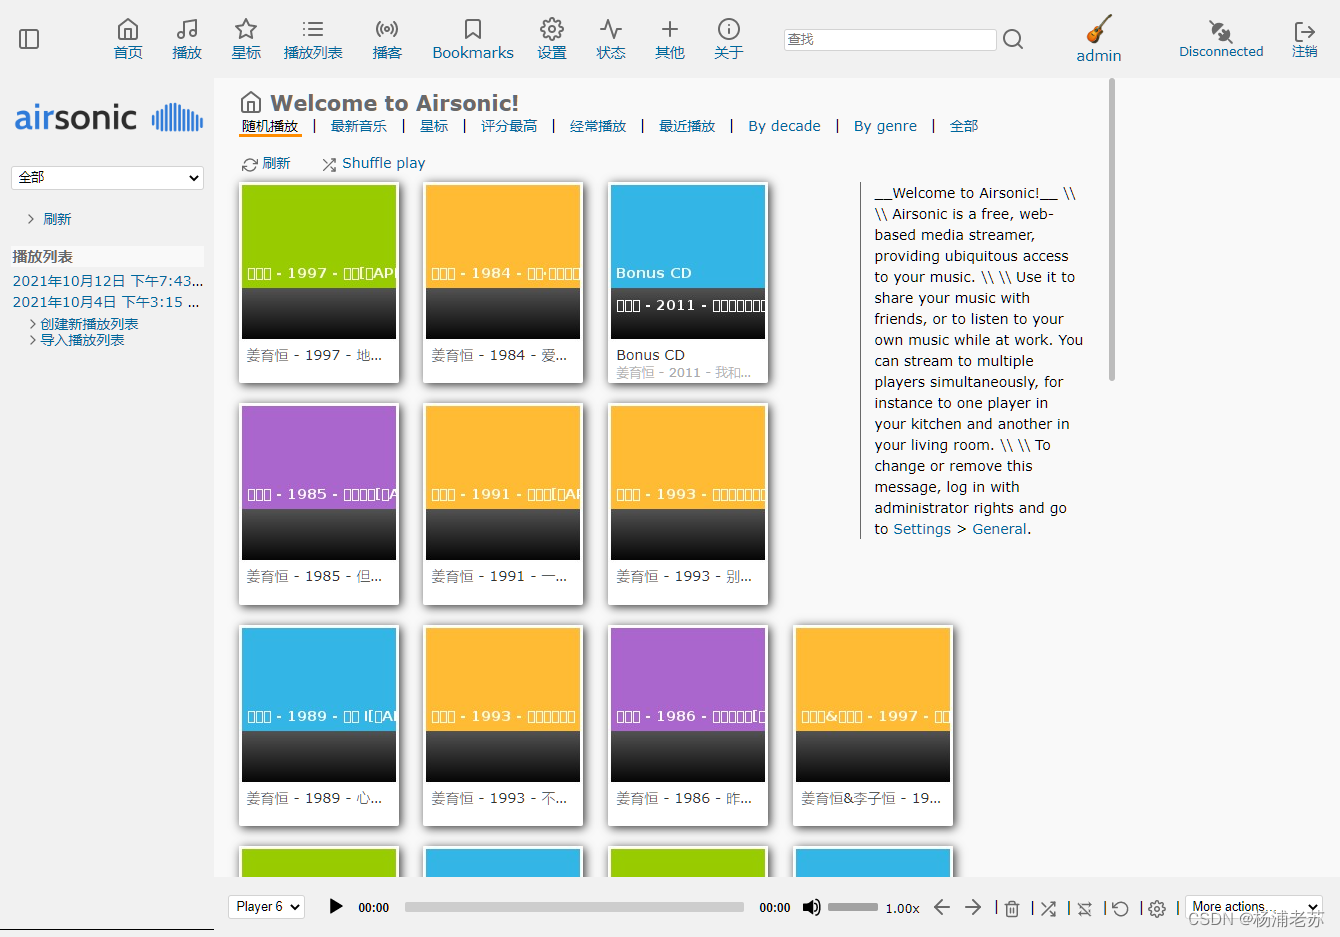The image size is (1340, 937).
Task: Open 姜育恒 - 1985 album cover
Action: (x=319, y=483)
